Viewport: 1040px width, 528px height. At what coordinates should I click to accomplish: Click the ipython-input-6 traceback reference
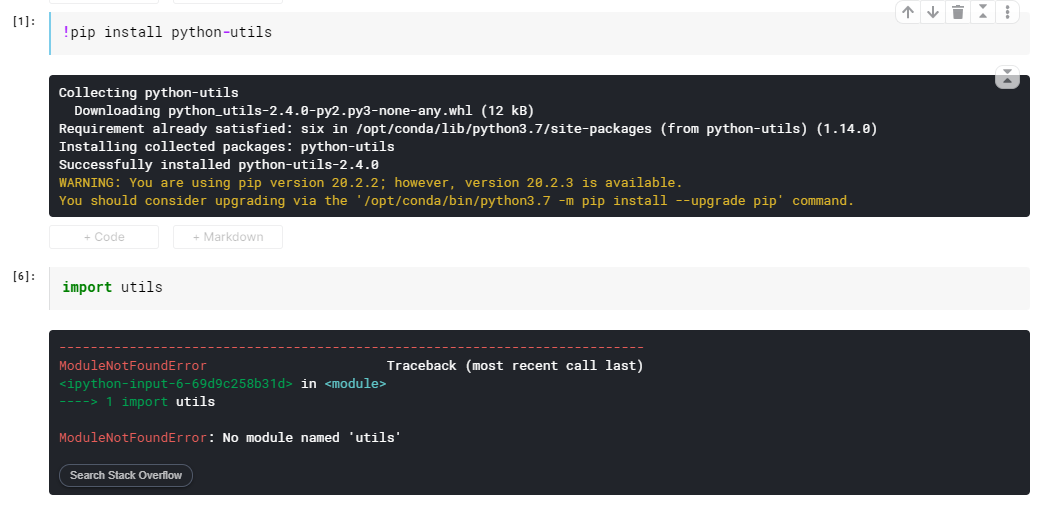176,383
